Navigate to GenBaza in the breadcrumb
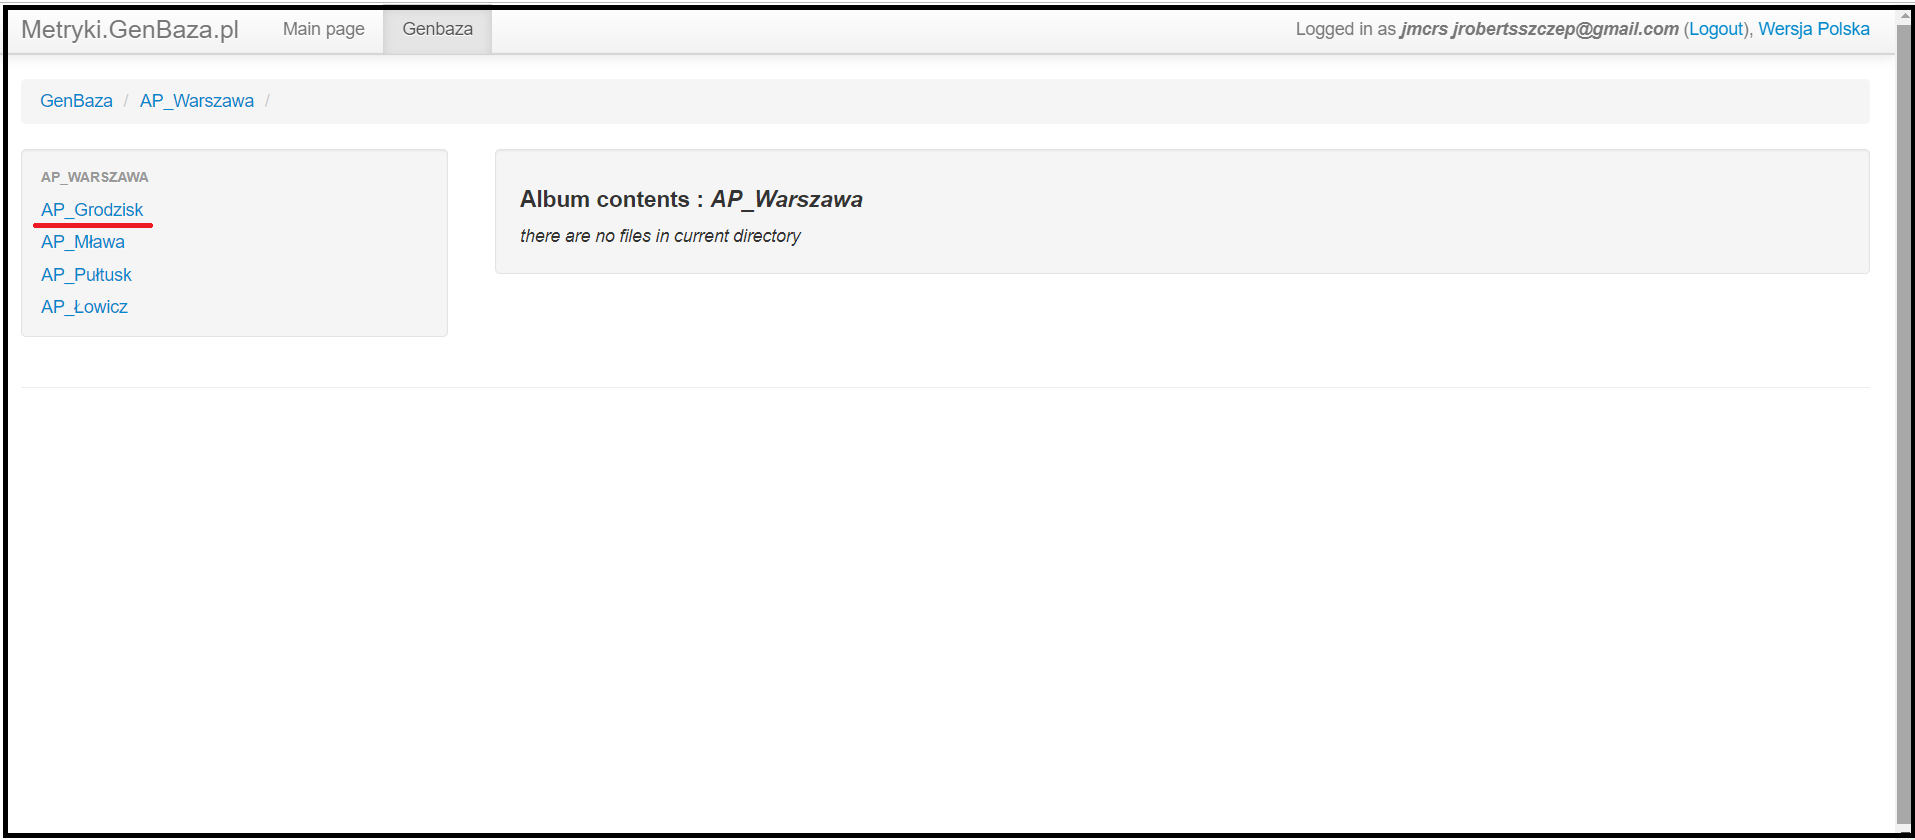Viewport: 1915px width, 840px height. click(x=76, y=101)
